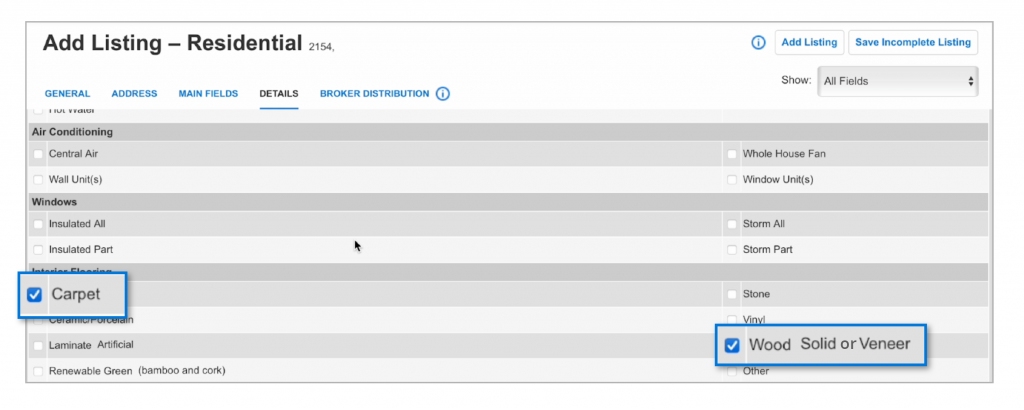Check Renewable Green bamboo and cork
Viewport: 1024px width, 410px height.
pyautogui.click(x=38, y=371)
